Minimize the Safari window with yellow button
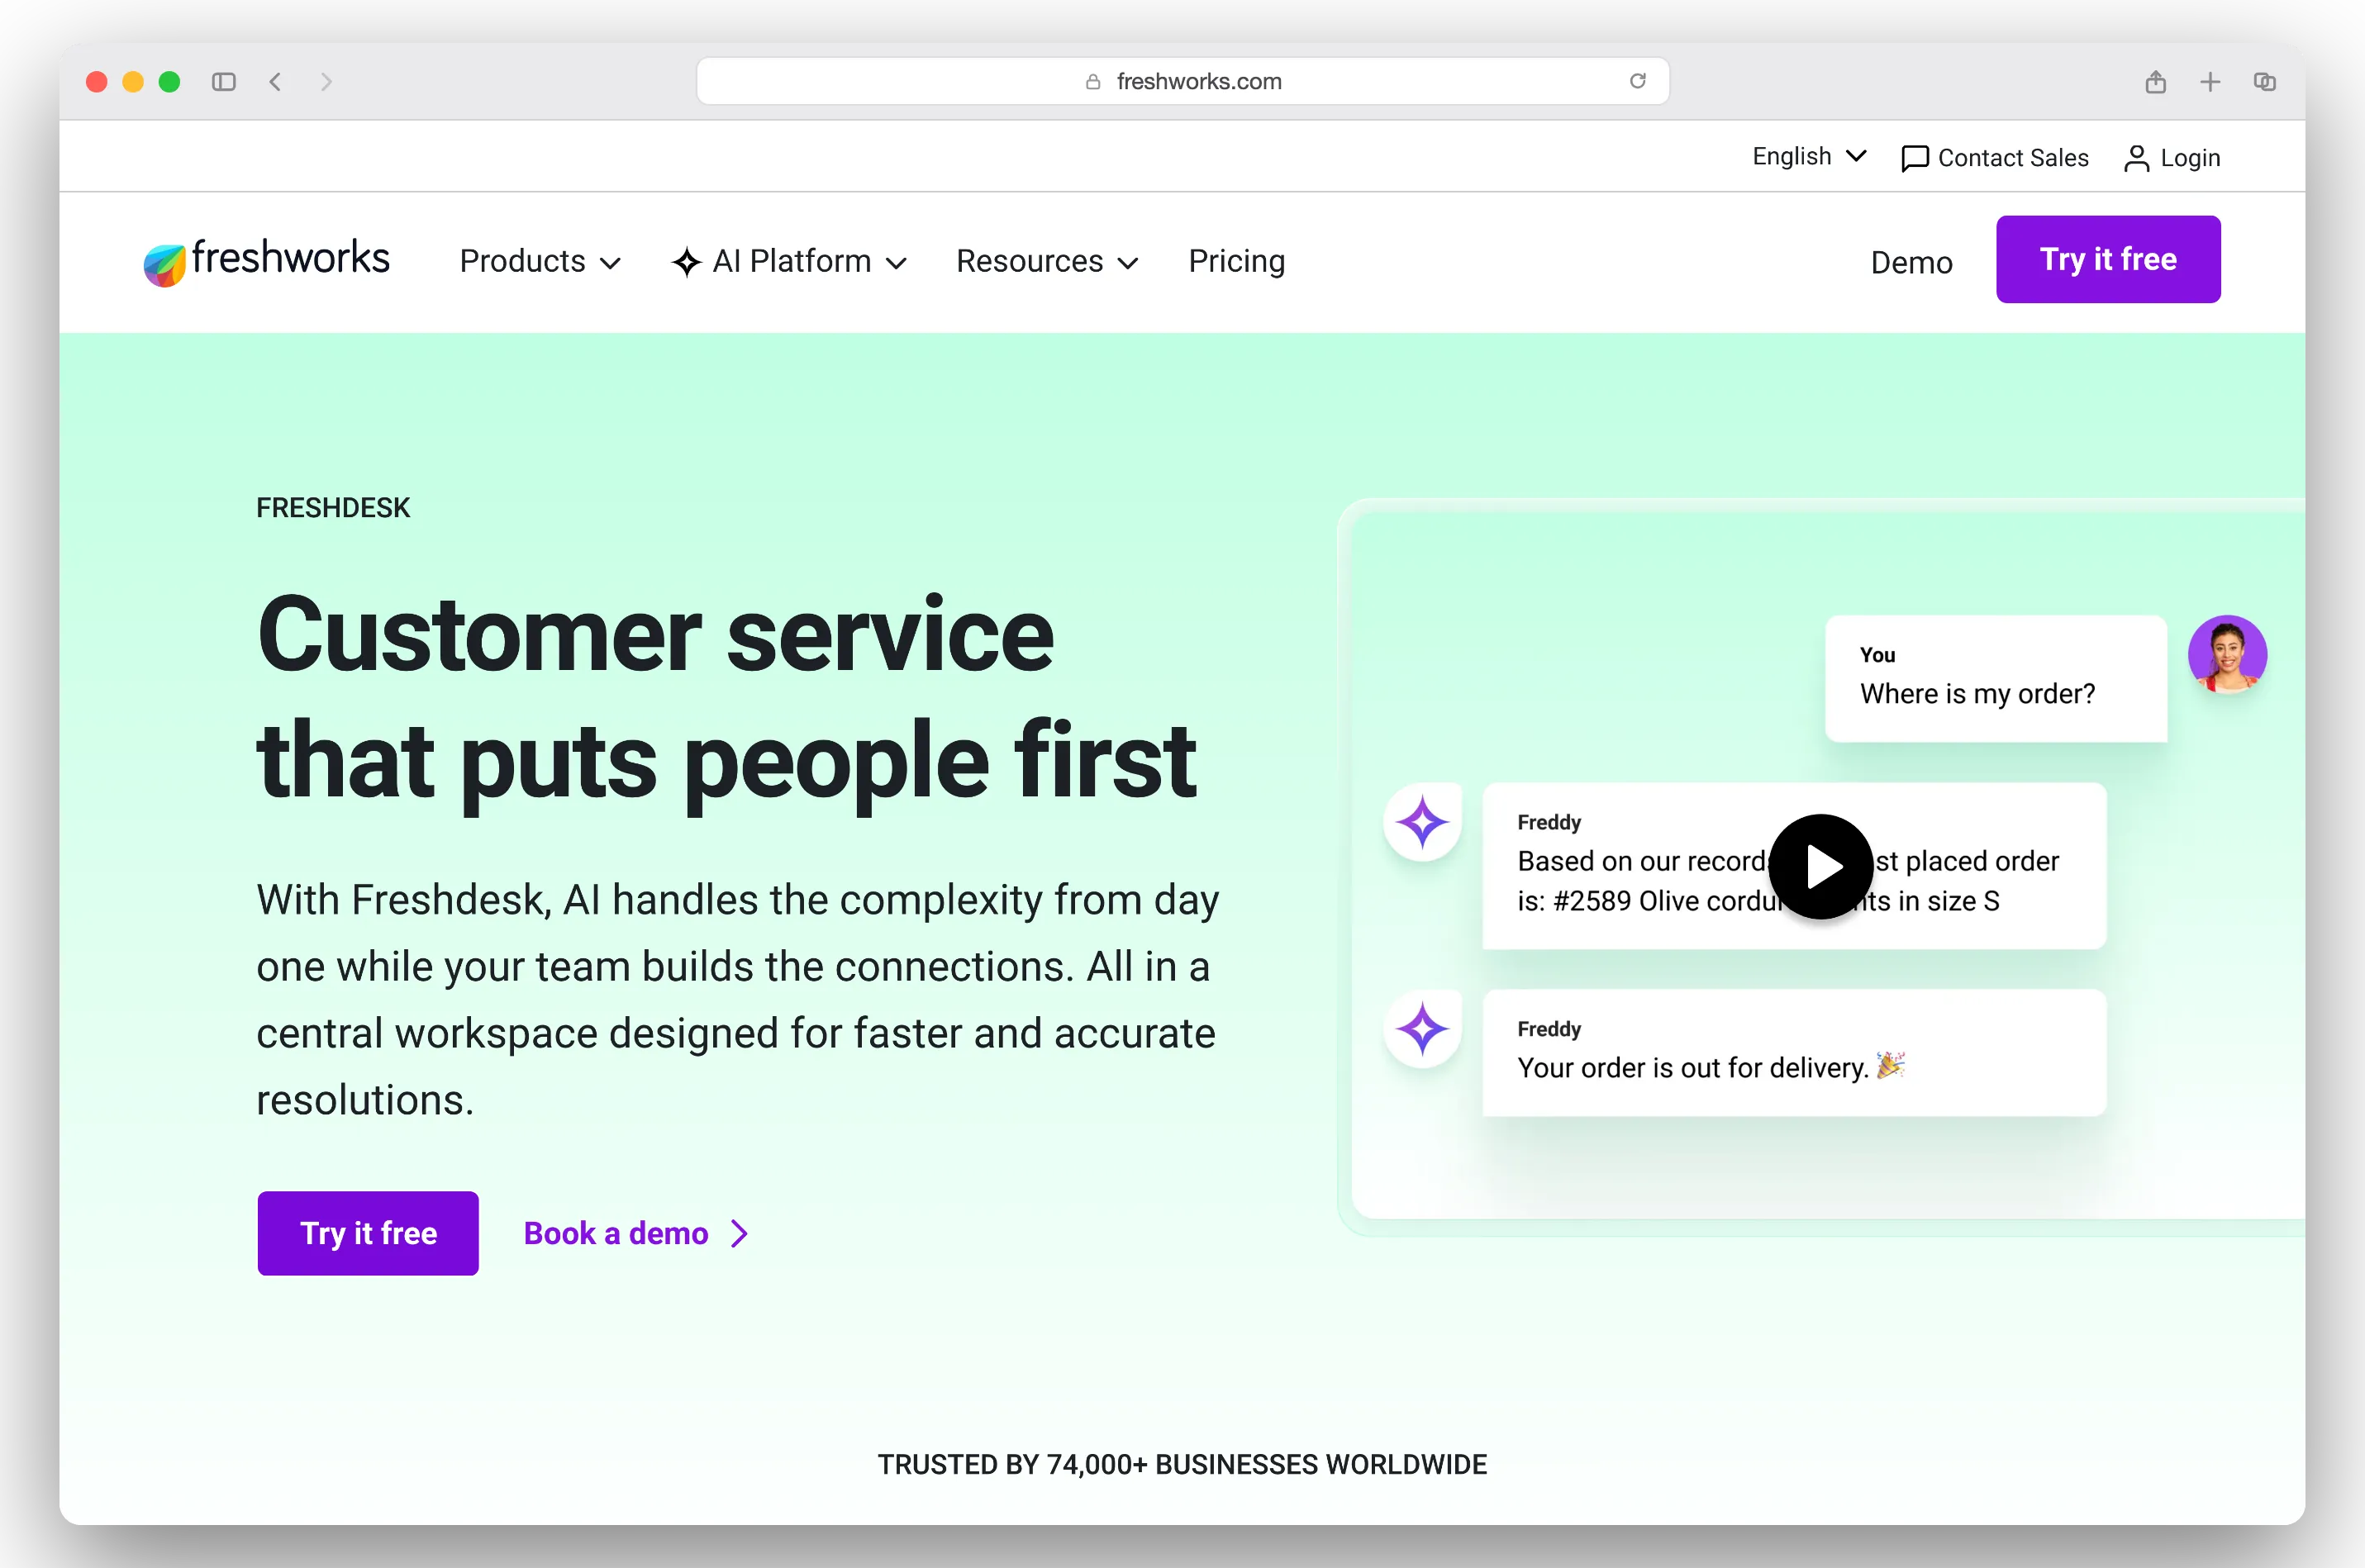Screen dimensions: 2365x1568 [133, 82]
